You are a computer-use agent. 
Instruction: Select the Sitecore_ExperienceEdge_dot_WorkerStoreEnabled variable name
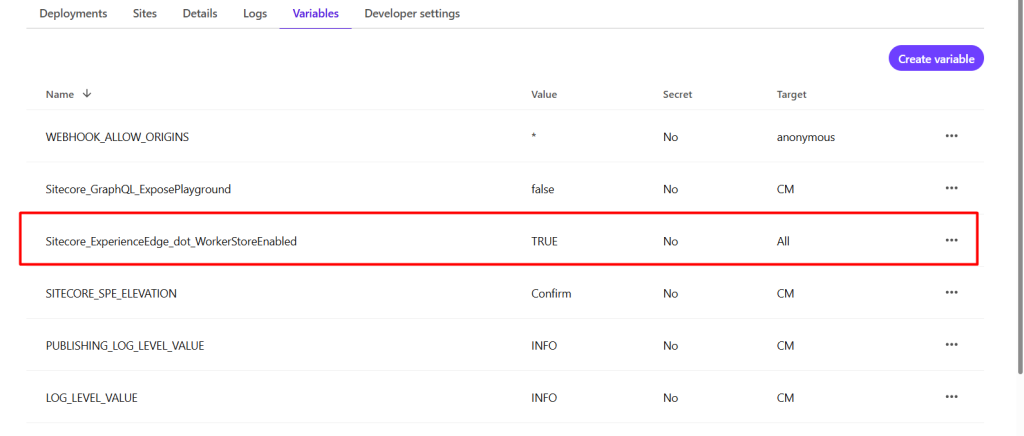(x=171, y=241)
